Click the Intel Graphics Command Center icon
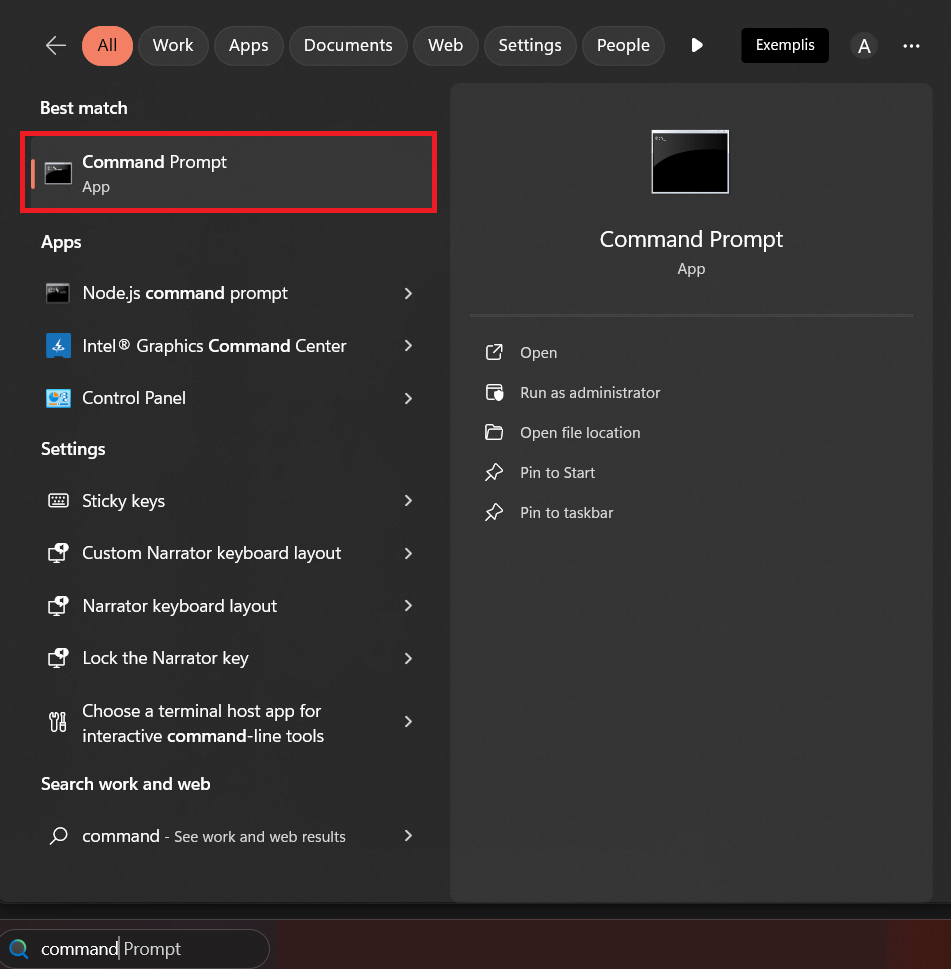The height and width of the screenshot is (969, 951). [58, 345]
